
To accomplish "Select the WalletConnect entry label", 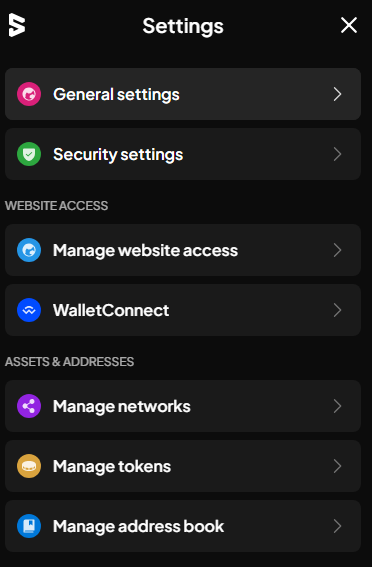I will 111,310.
